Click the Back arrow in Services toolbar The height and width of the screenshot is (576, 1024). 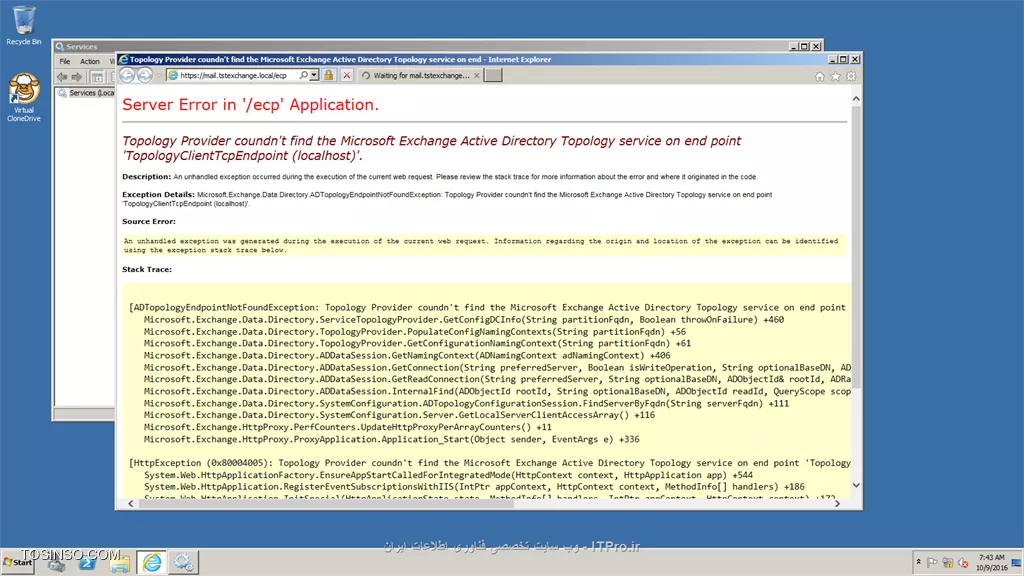tap(61, 77)
